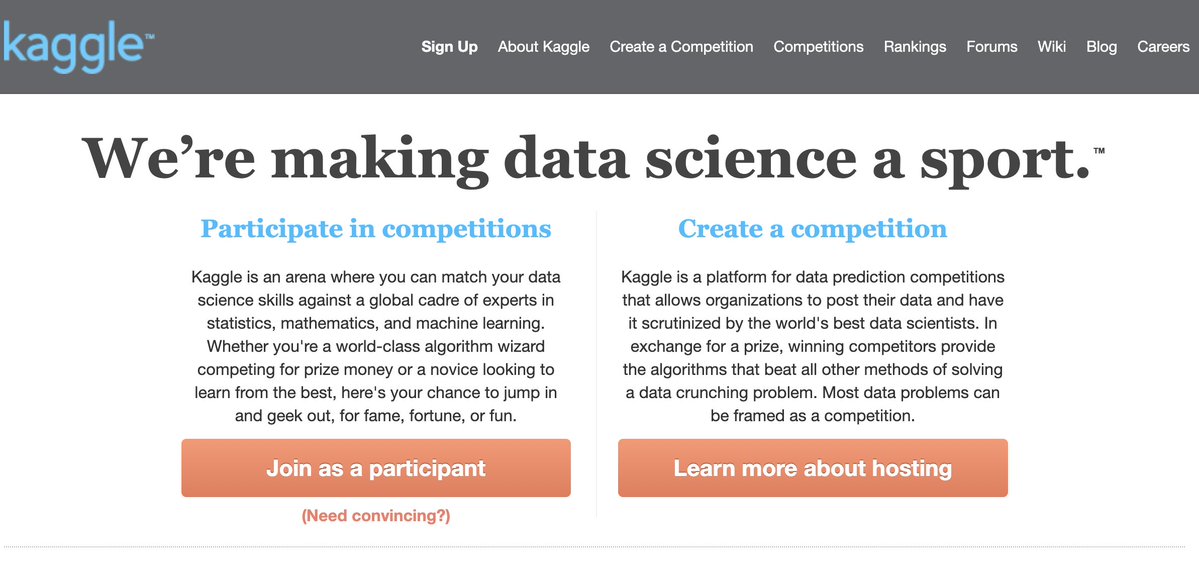
Task: Click the trademark symbol after 'sport.'
Action: coord(1099,150)
